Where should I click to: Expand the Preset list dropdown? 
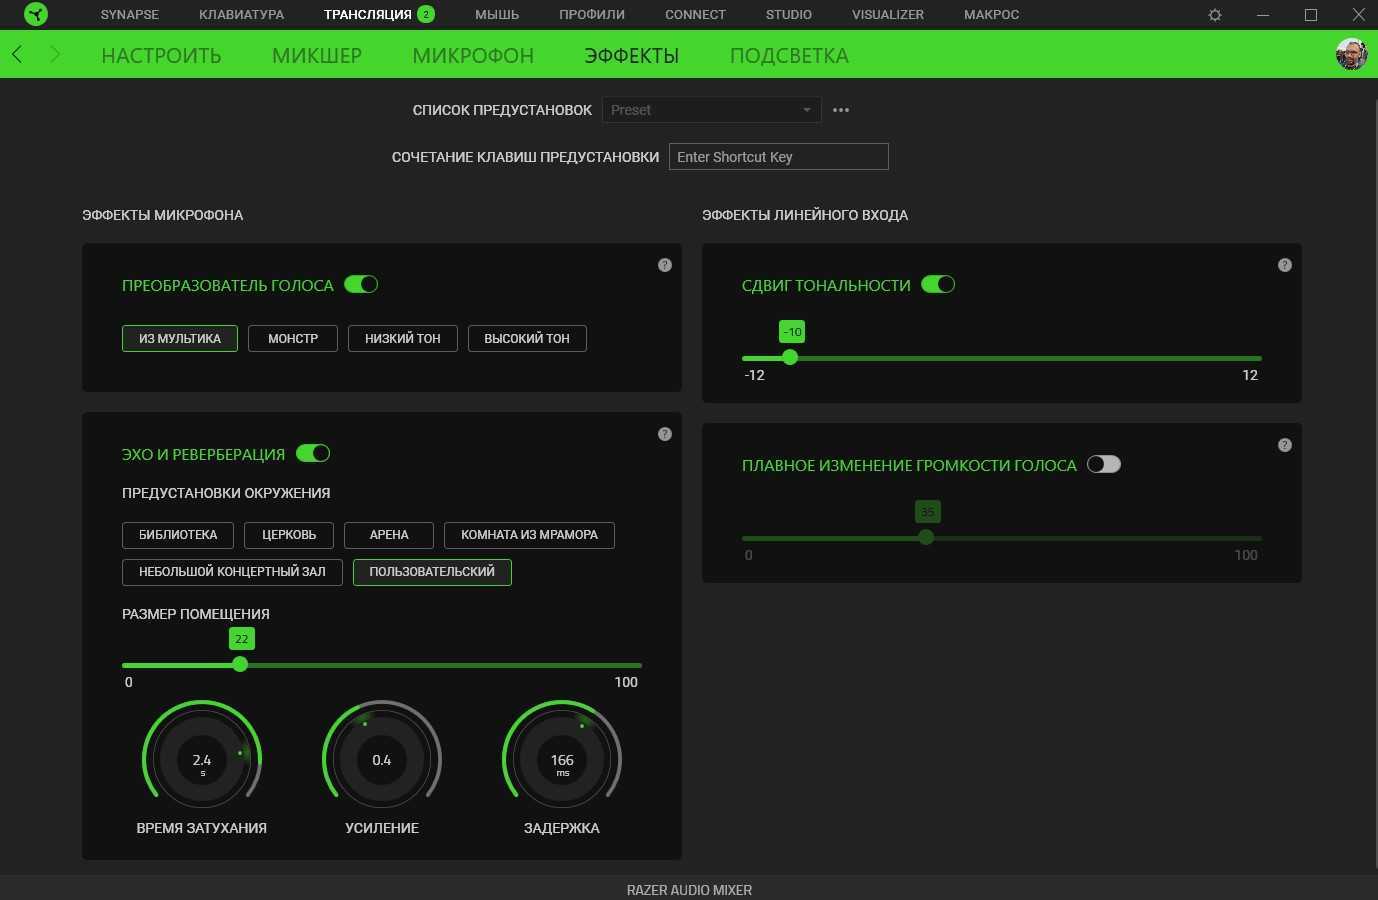click(x=711, y=110)
